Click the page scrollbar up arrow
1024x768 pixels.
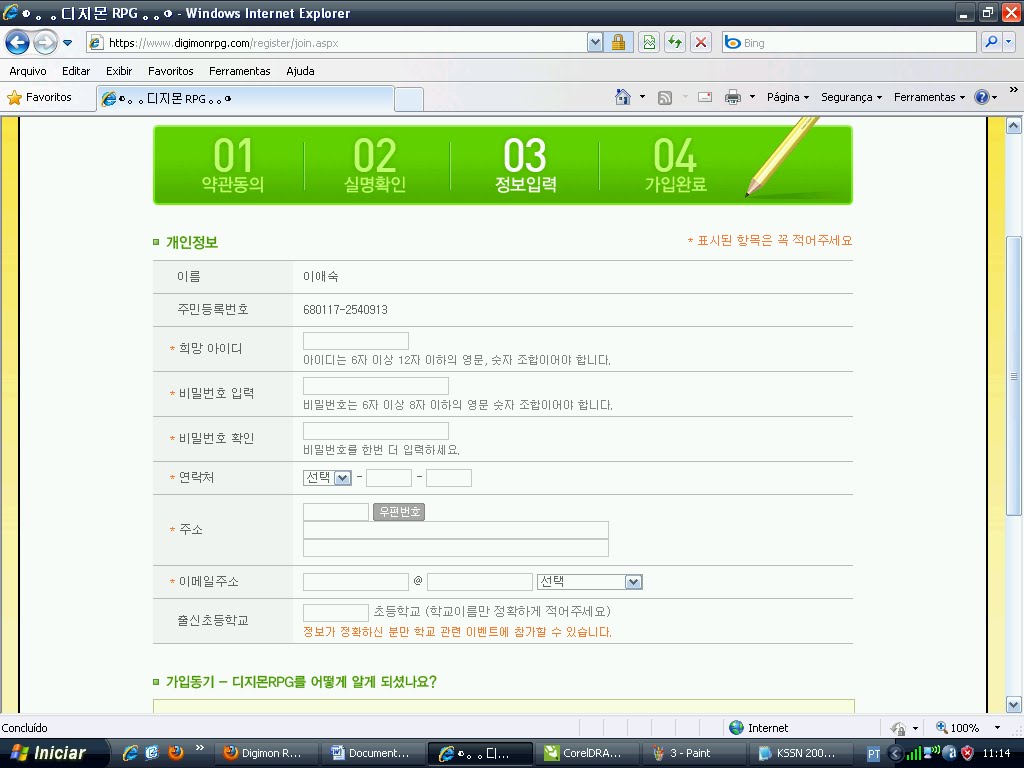1014,125
